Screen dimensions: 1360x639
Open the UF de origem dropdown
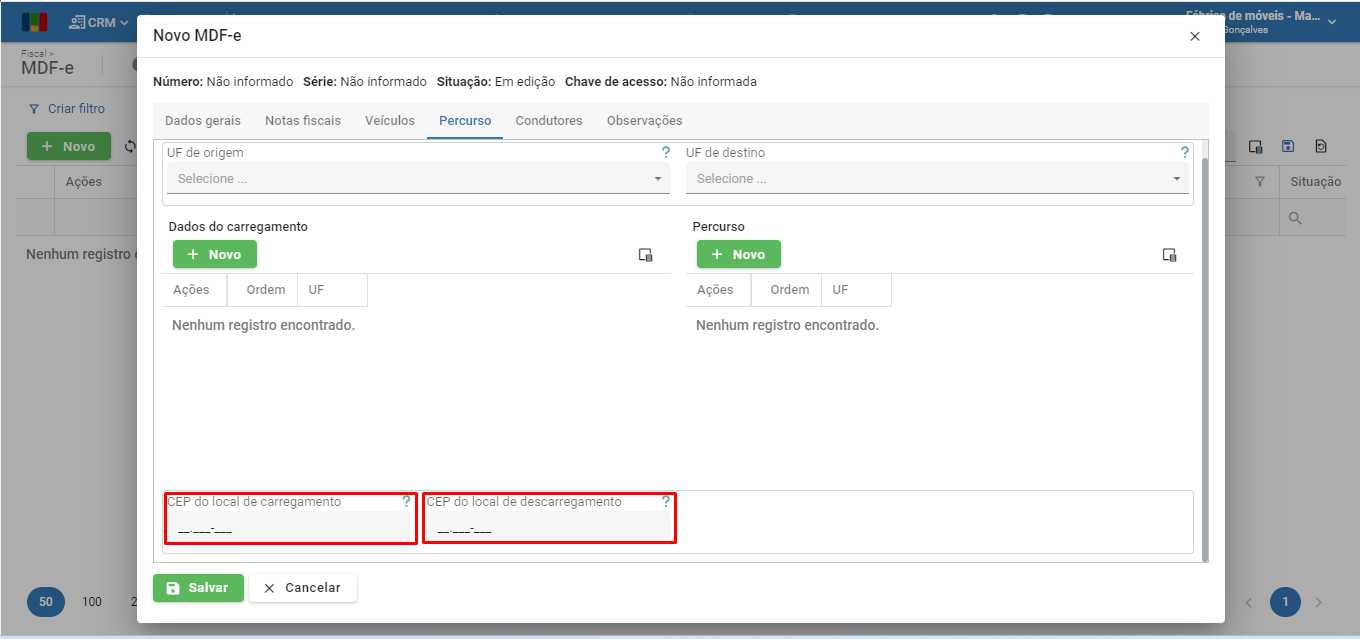pos(418,179)
